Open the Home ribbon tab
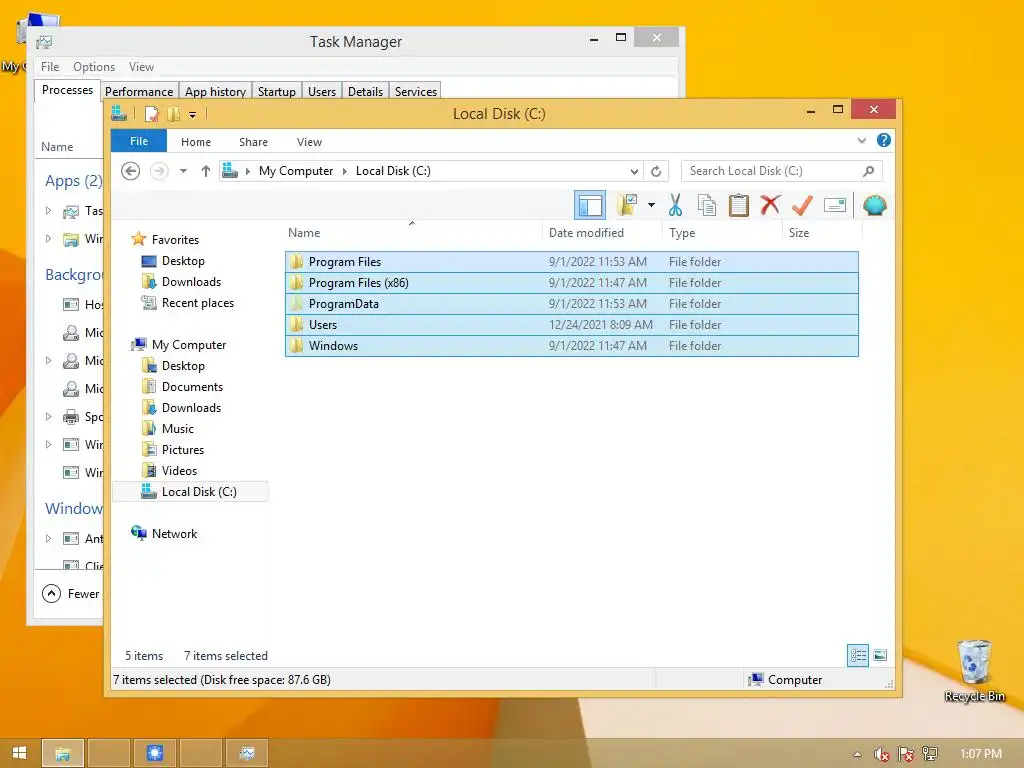The width and height of the screenshot is (1024, 768). coord(196,142)
